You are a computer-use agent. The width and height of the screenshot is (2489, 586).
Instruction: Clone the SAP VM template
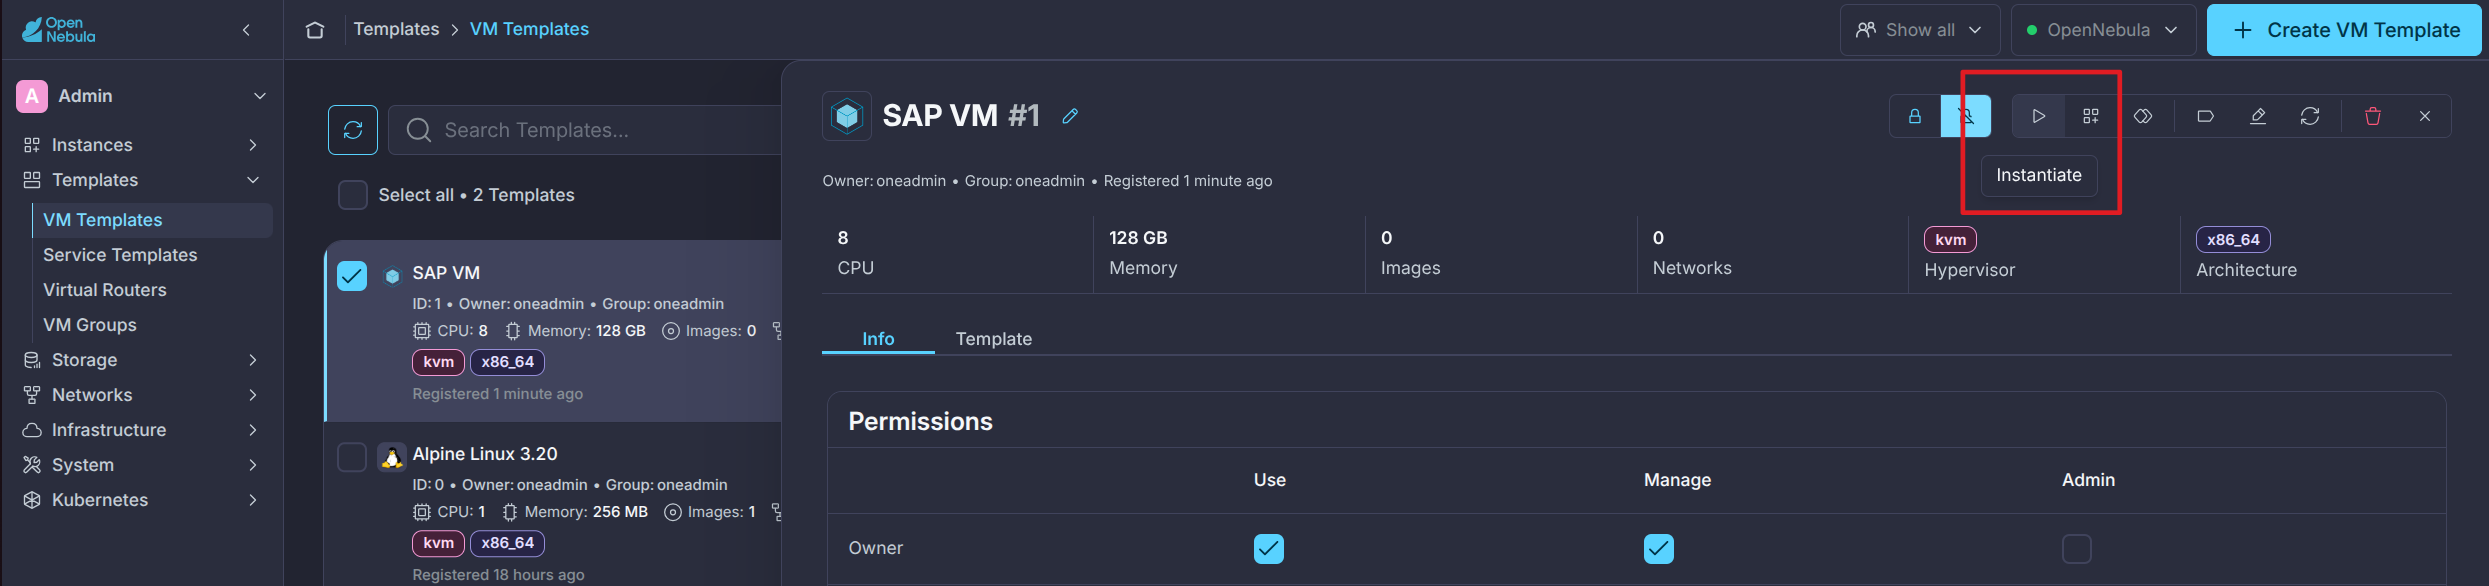2143,116
